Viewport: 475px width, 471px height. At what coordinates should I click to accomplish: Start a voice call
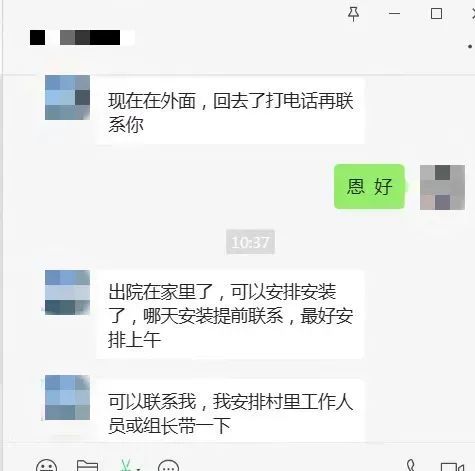(x=411, y=465)
